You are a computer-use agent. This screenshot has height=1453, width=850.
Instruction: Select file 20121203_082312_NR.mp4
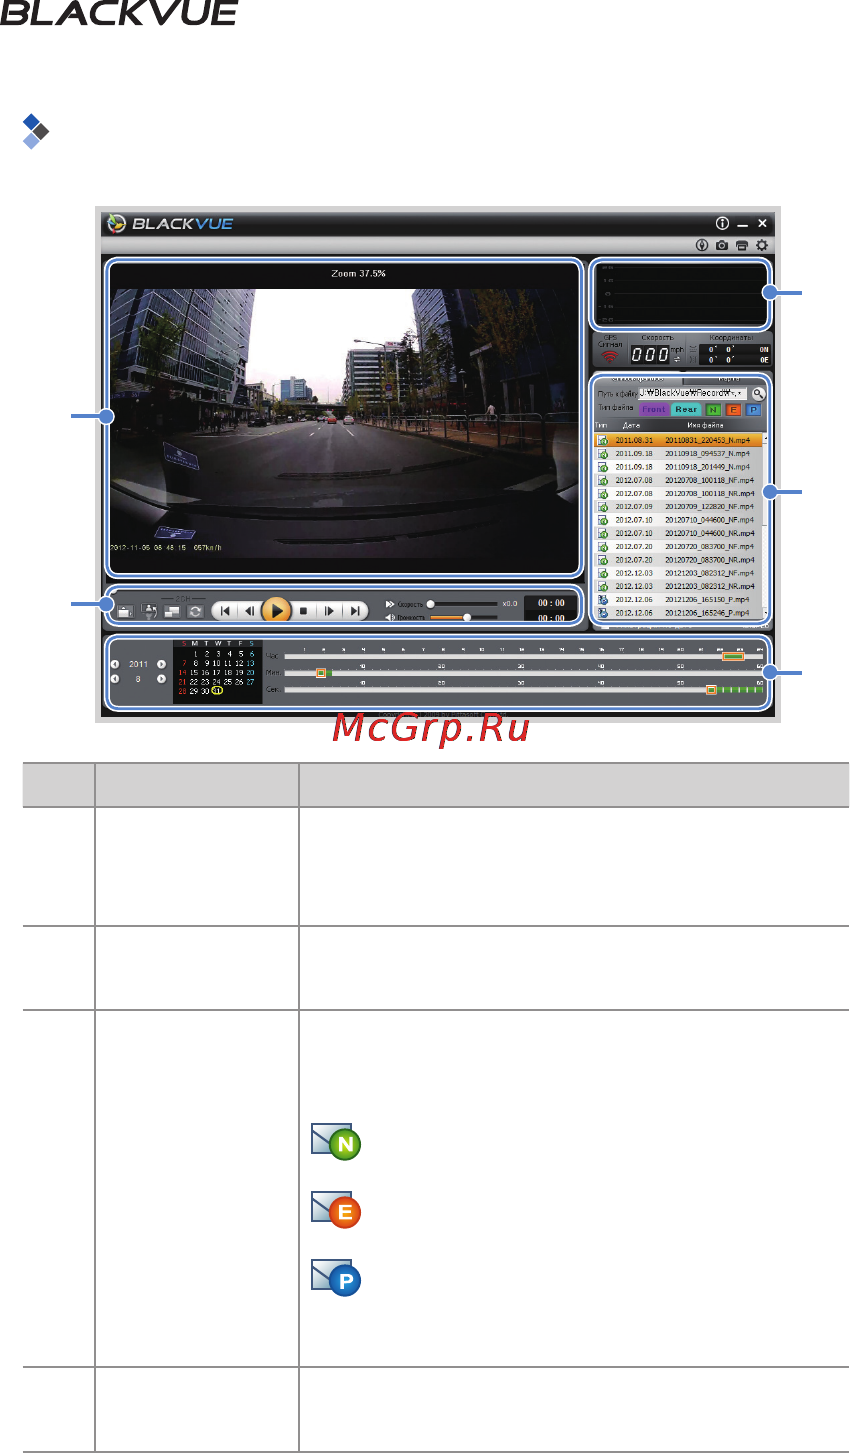click(x=679, y=586)
